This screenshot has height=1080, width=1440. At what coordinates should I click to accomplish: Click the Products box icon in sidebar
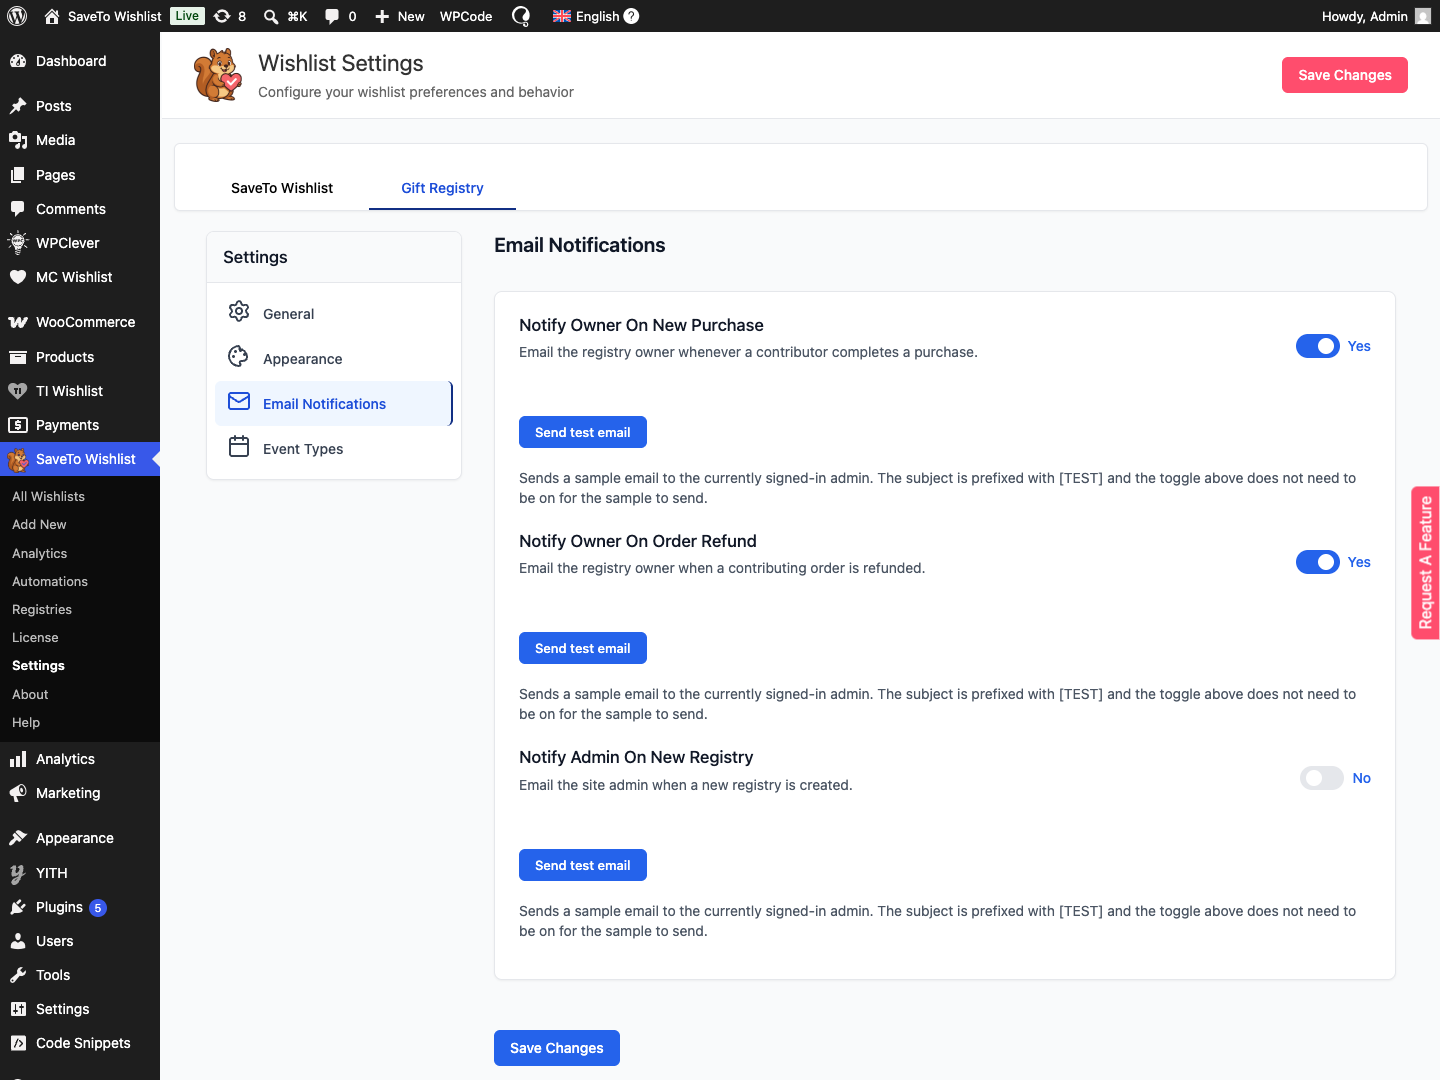[18, 357]
